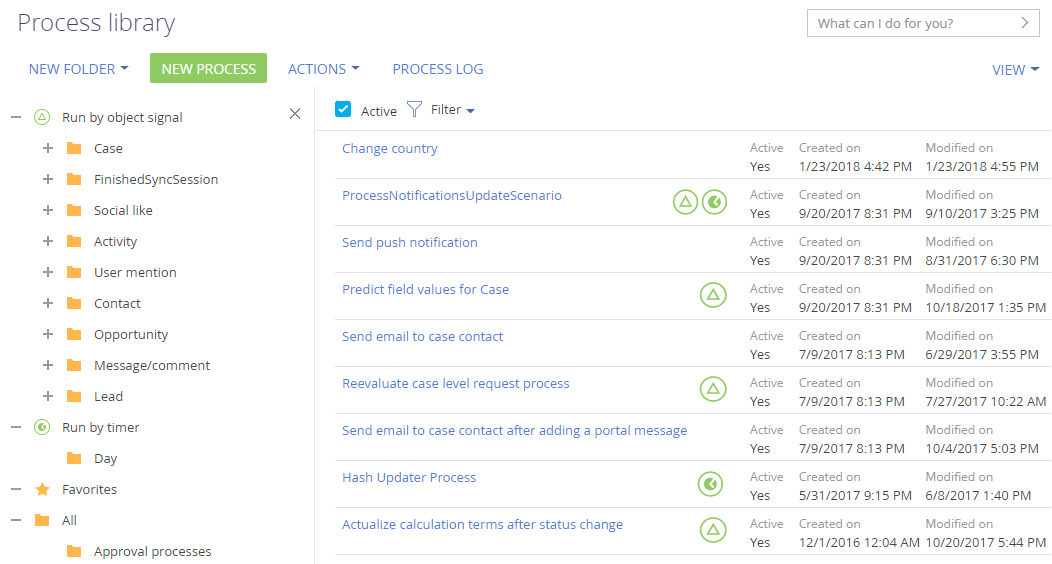
Task: Collapse the Run by timer group
Action: click(16, 427)
